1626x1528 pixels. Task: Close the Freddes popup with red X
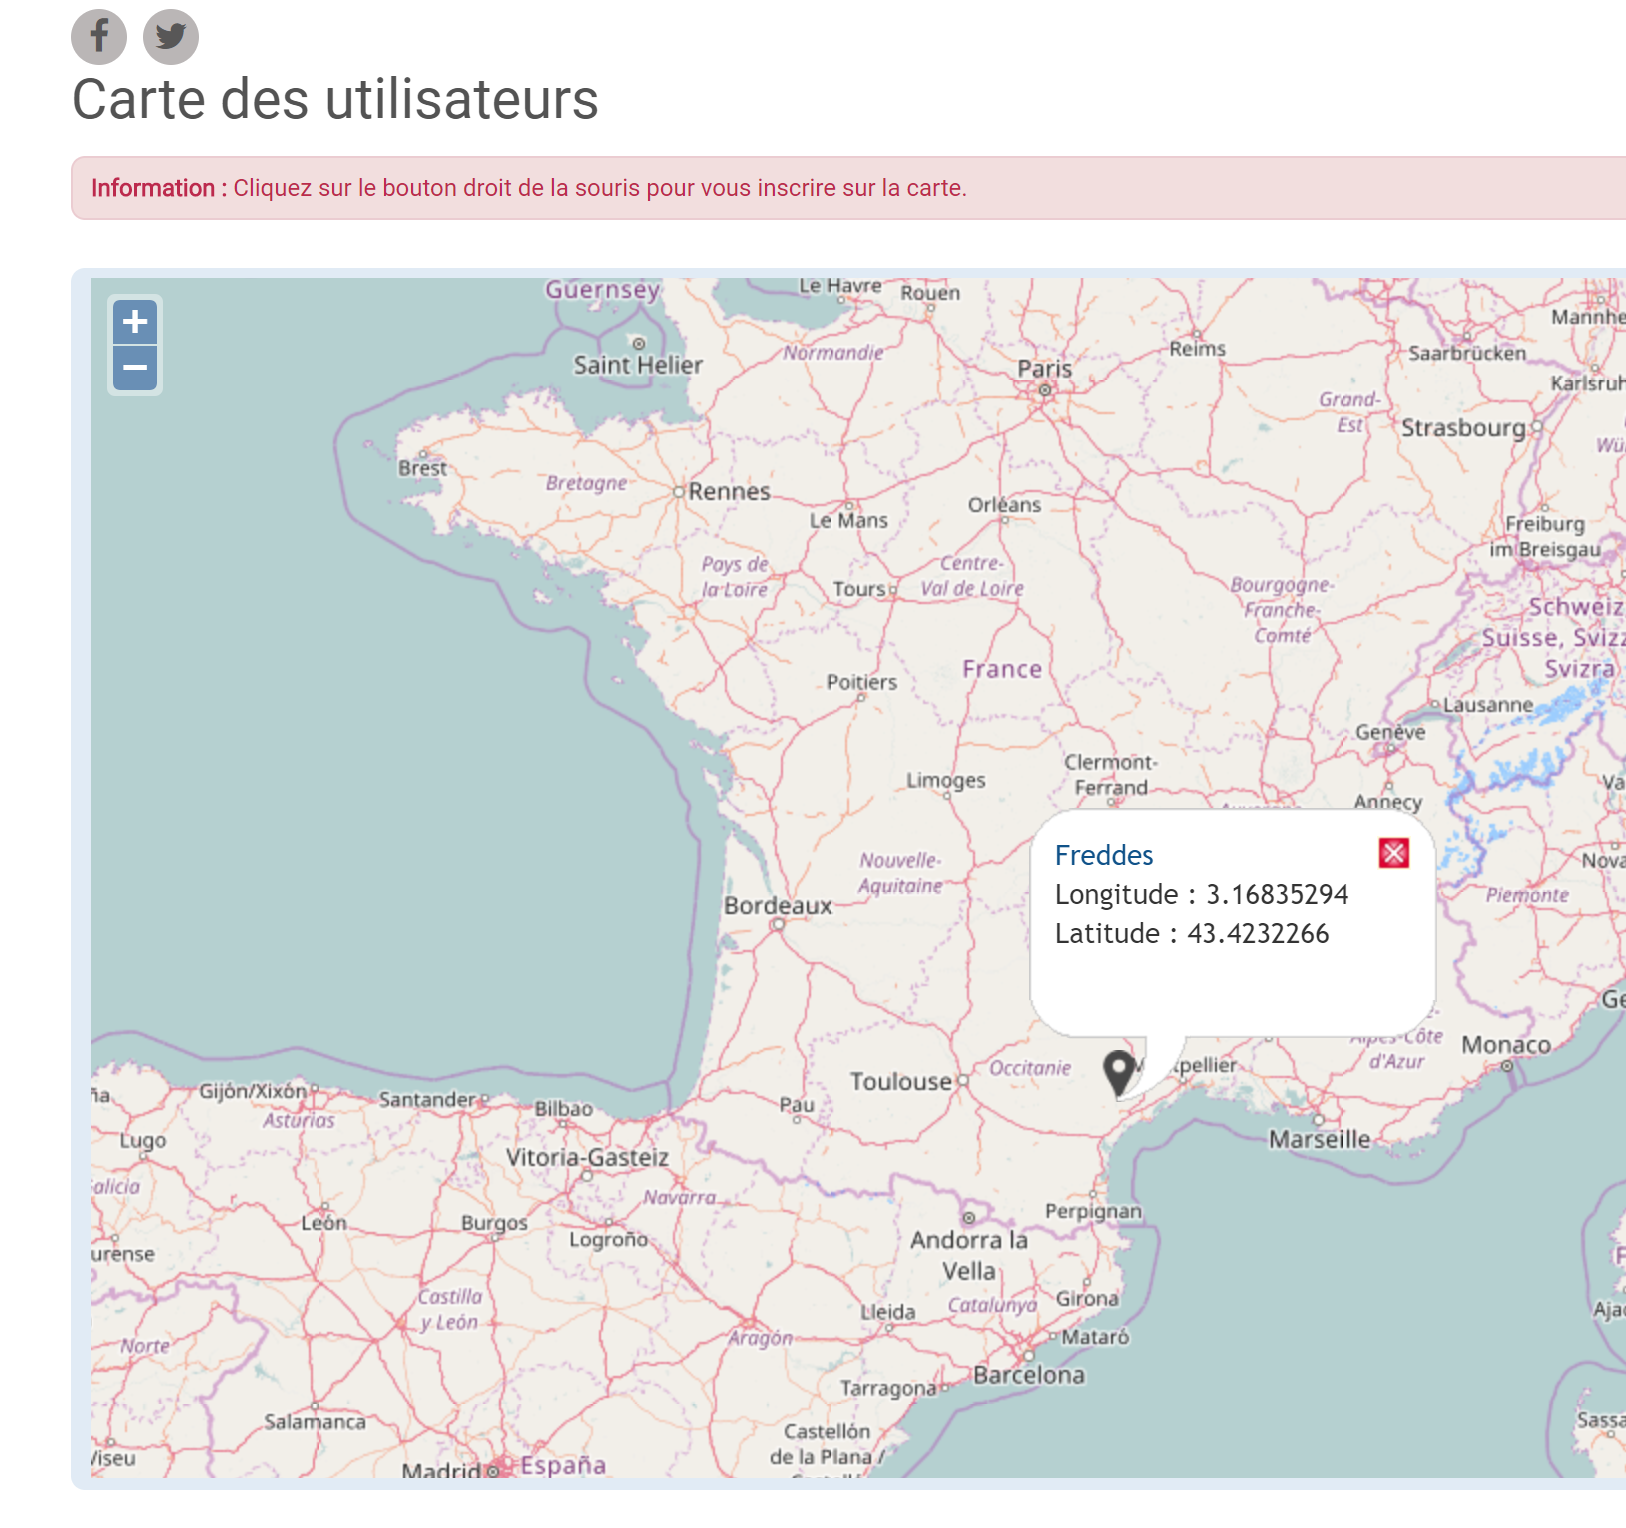point(1394,853)
